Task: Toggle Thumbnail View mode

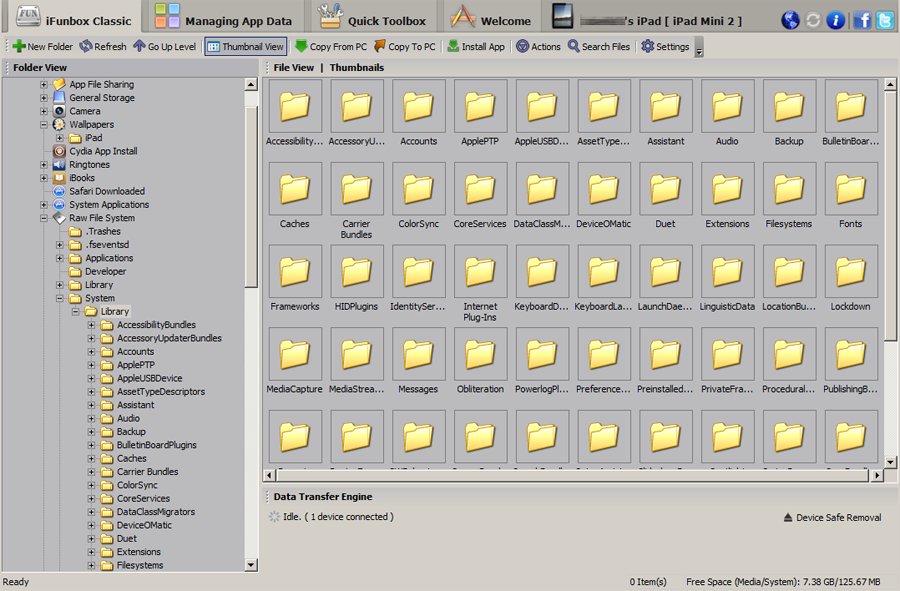Action: (246, 46)
